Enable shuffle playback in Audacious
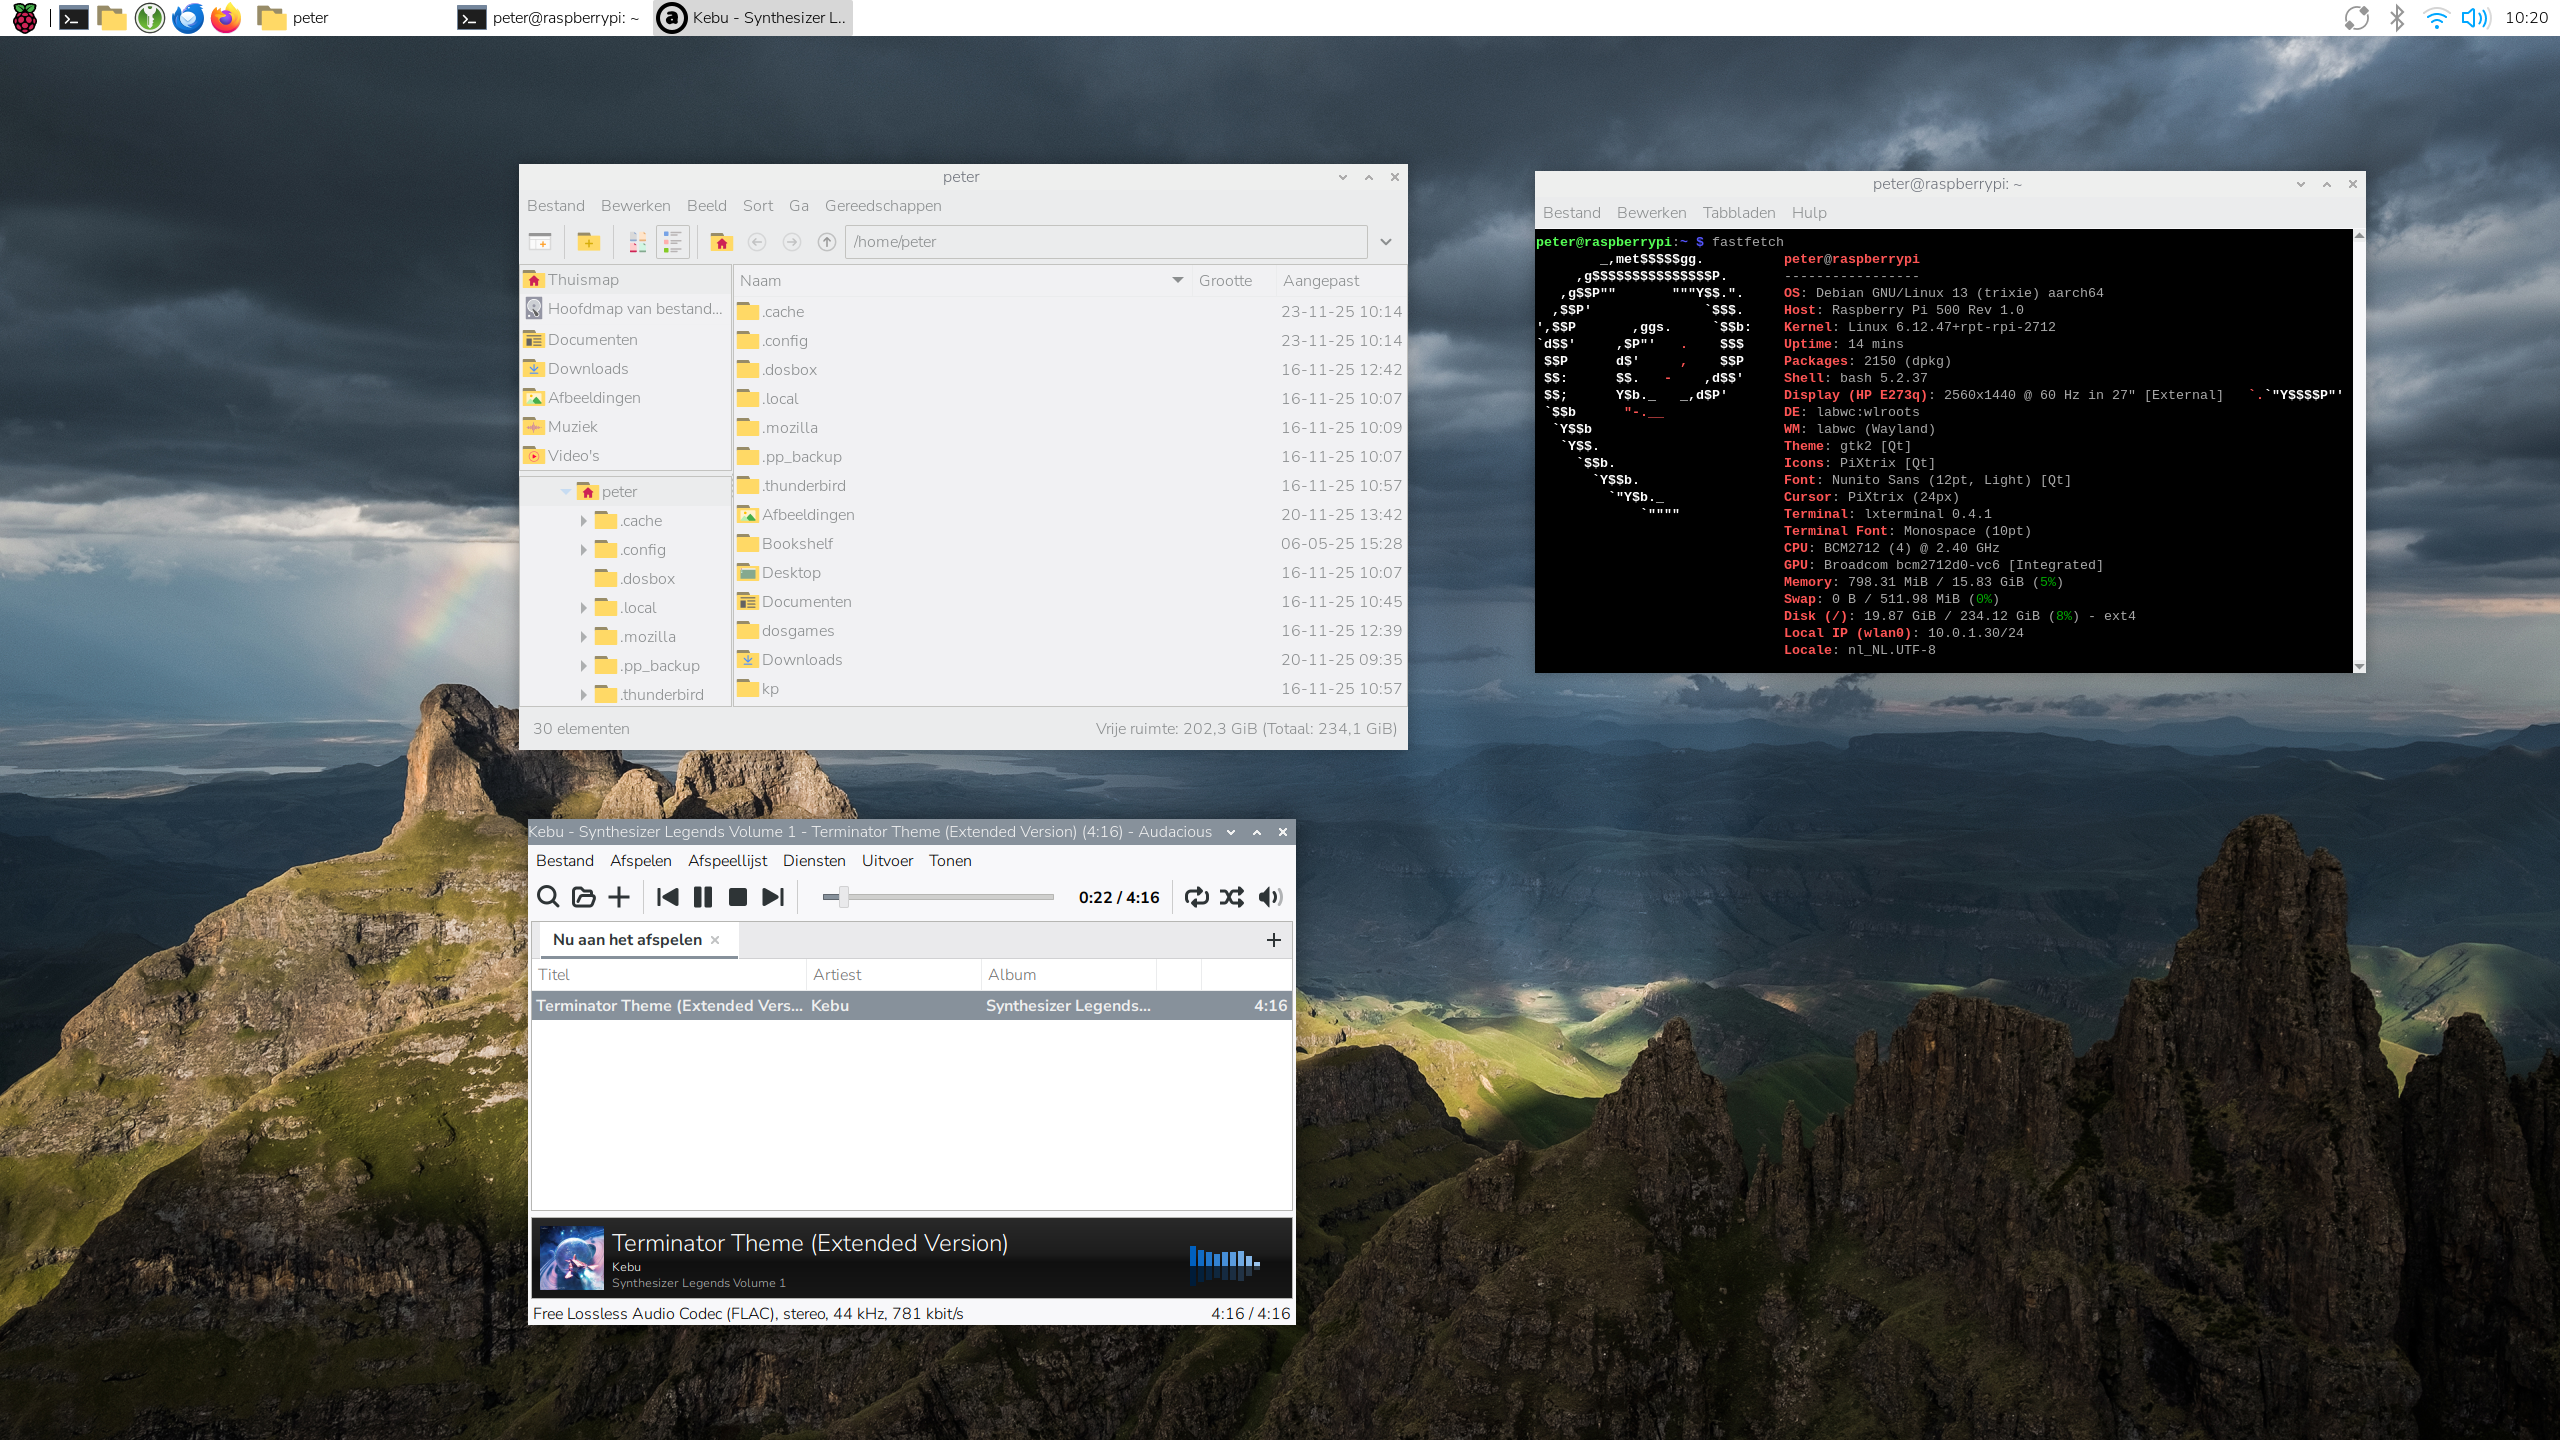2560x1440 pixels. click(x=1232, y=897)
